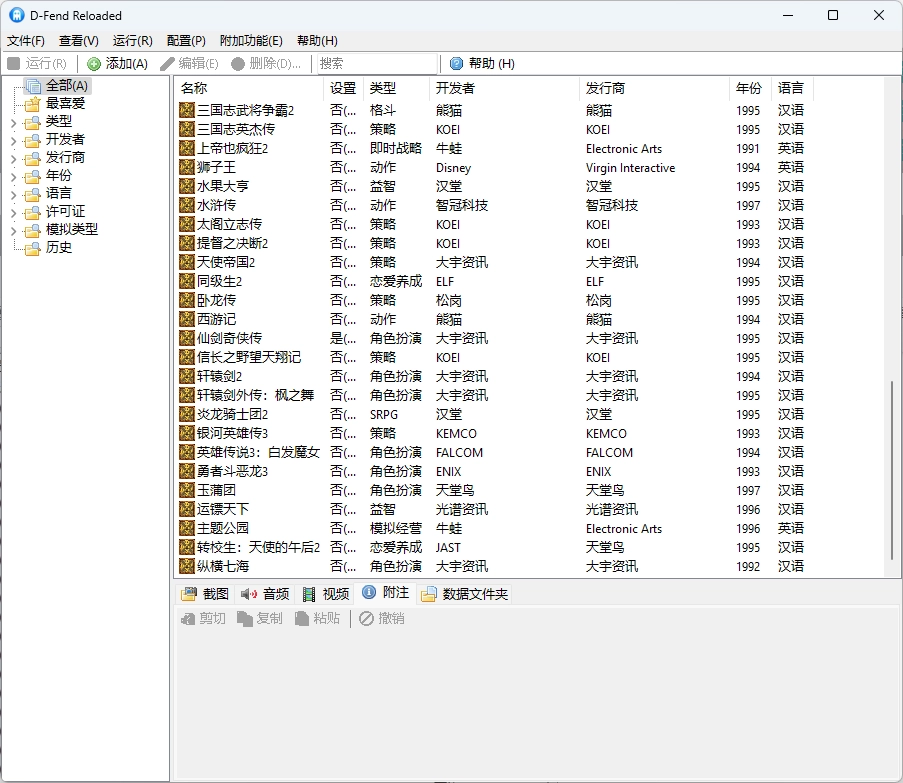
Task: Expand the 许可证 tree node
Action: pos(13,212)
